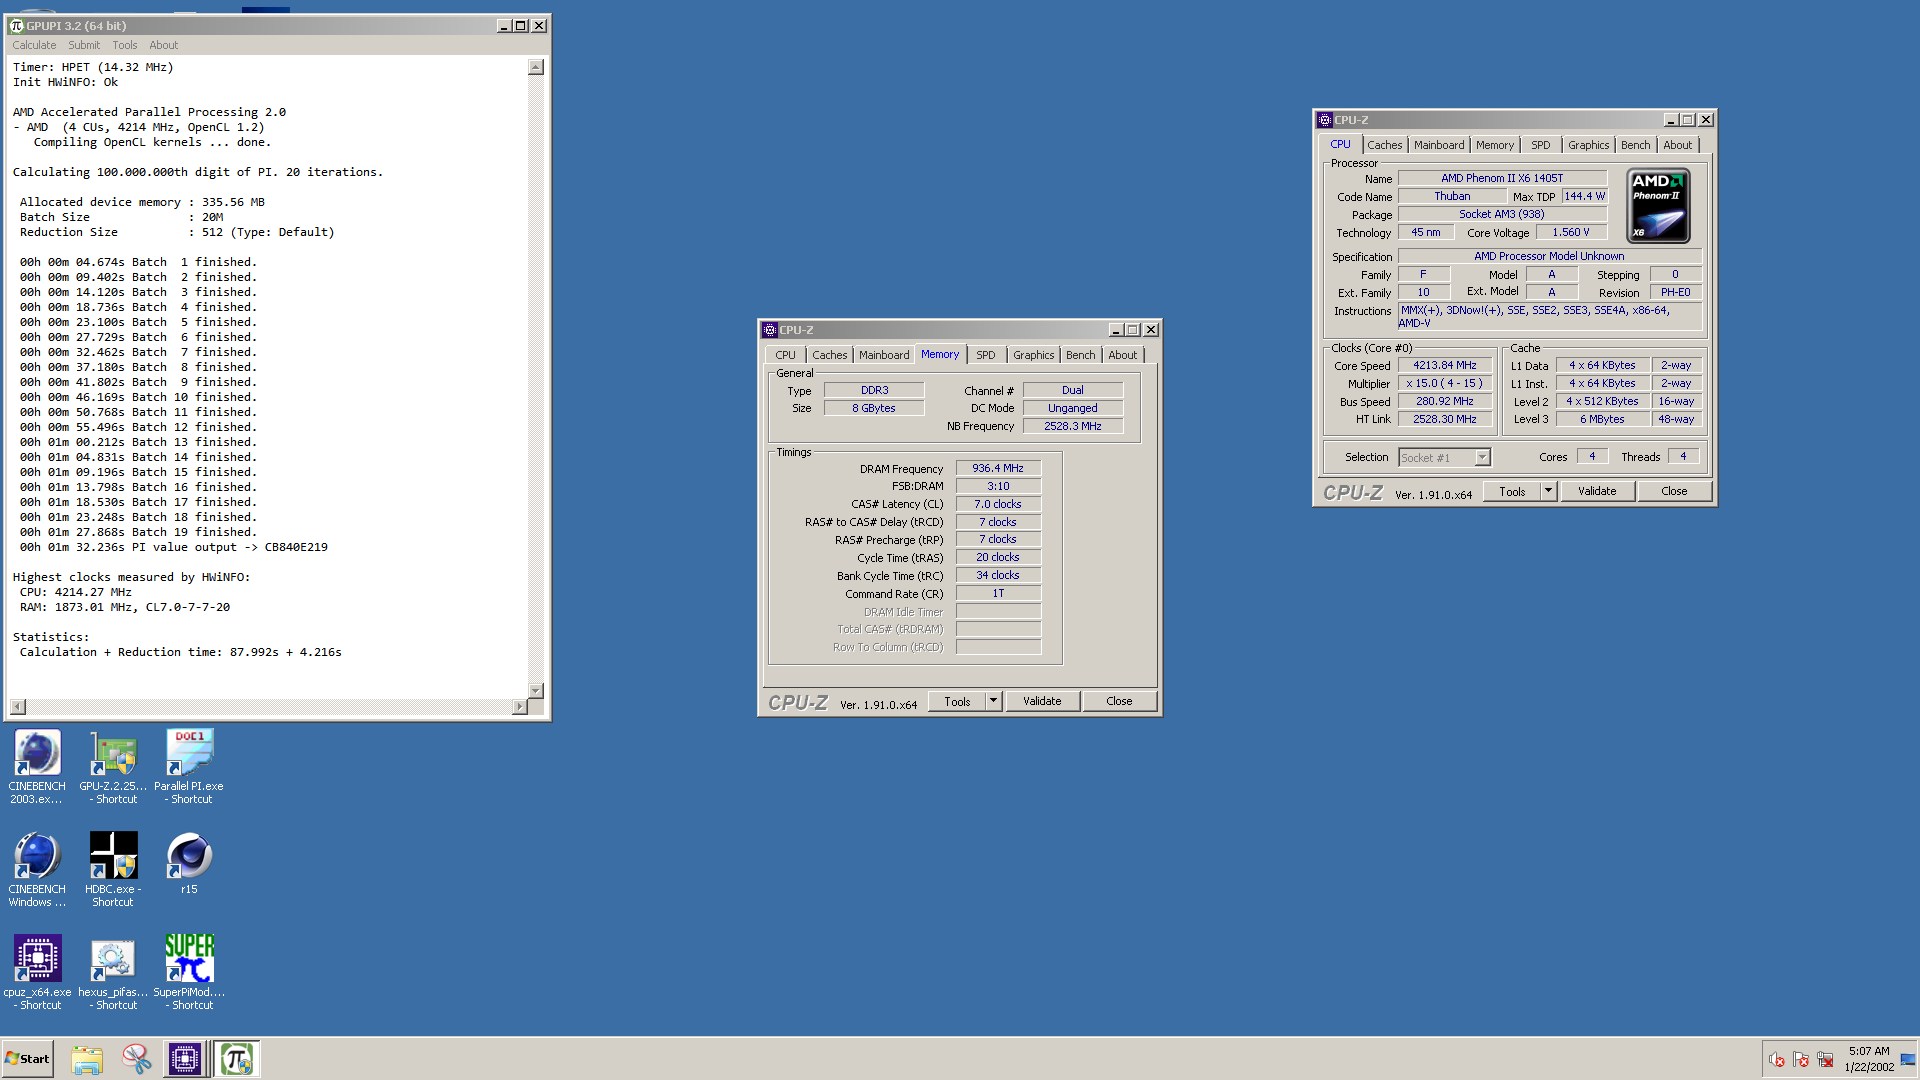1920x1080 pixels.
Task: Click the Core Speed value 4213.84 MHz
Action: coord(1444,366)
